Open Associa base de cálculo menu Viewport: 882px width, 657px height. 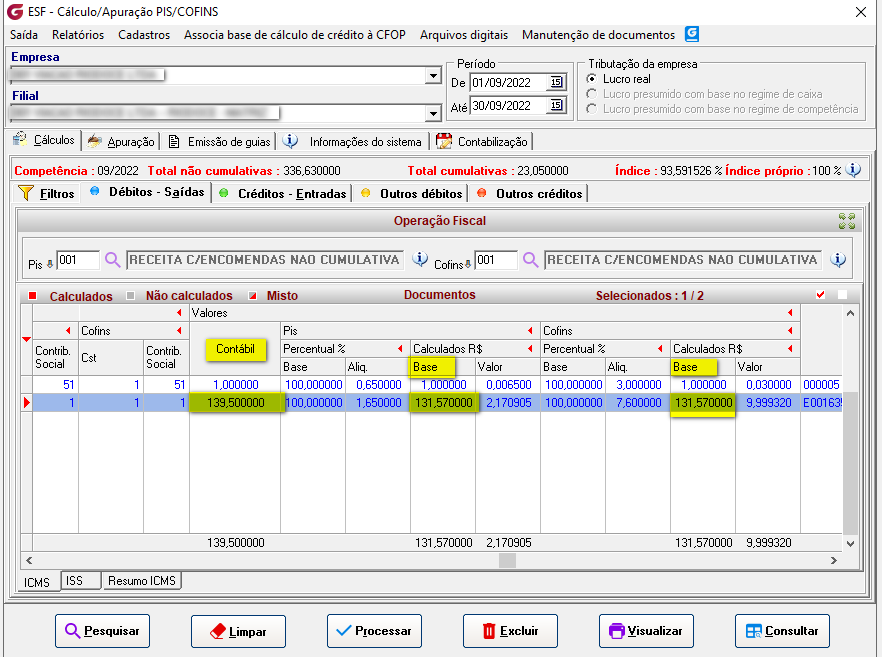tap(295, 35)
